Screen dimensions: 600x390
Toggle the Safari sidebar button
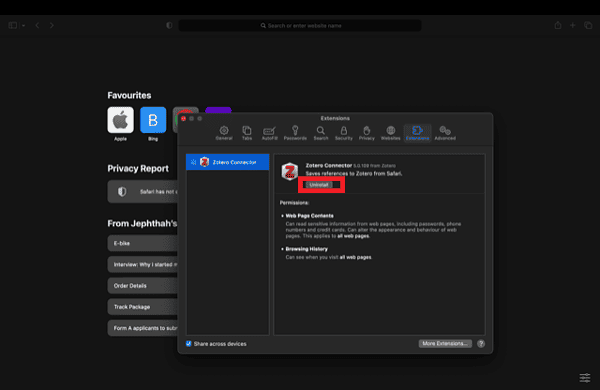tap(13, 25)
